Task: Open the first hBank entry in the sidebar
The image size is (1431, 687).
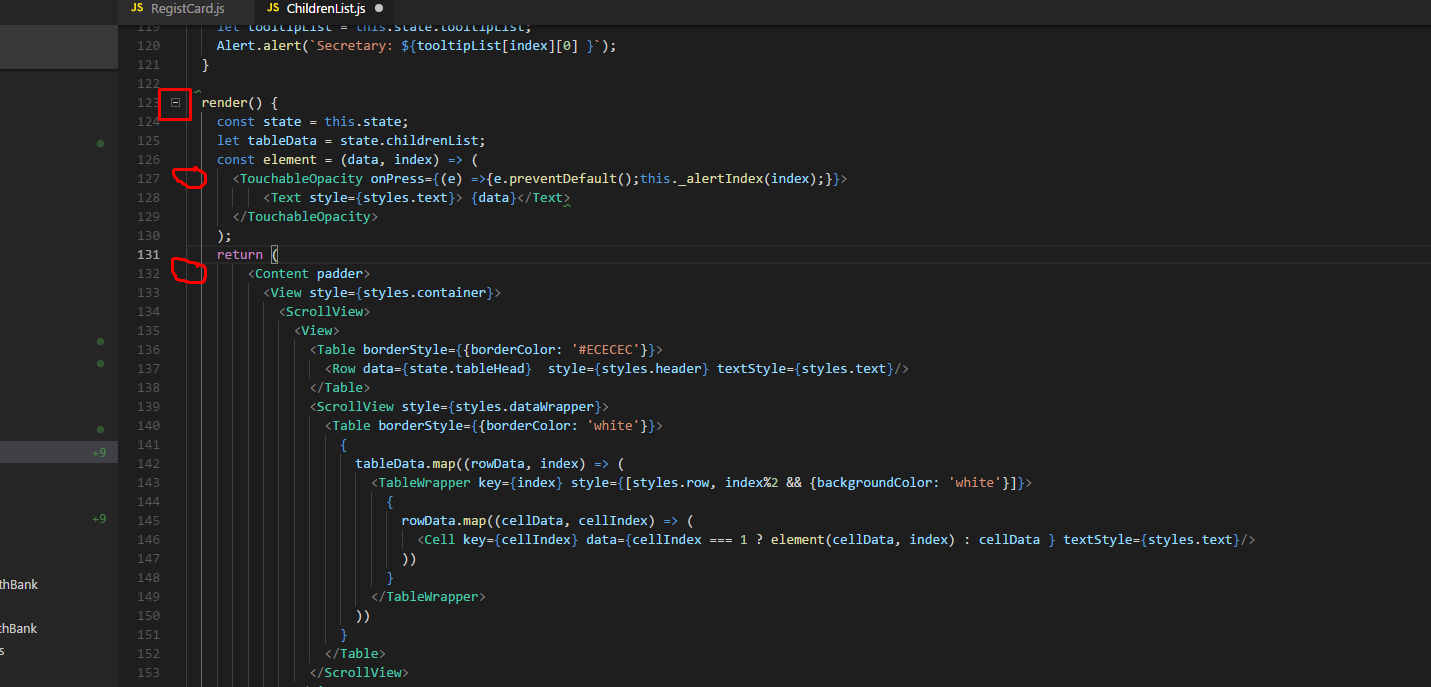Action: (18, 584)
